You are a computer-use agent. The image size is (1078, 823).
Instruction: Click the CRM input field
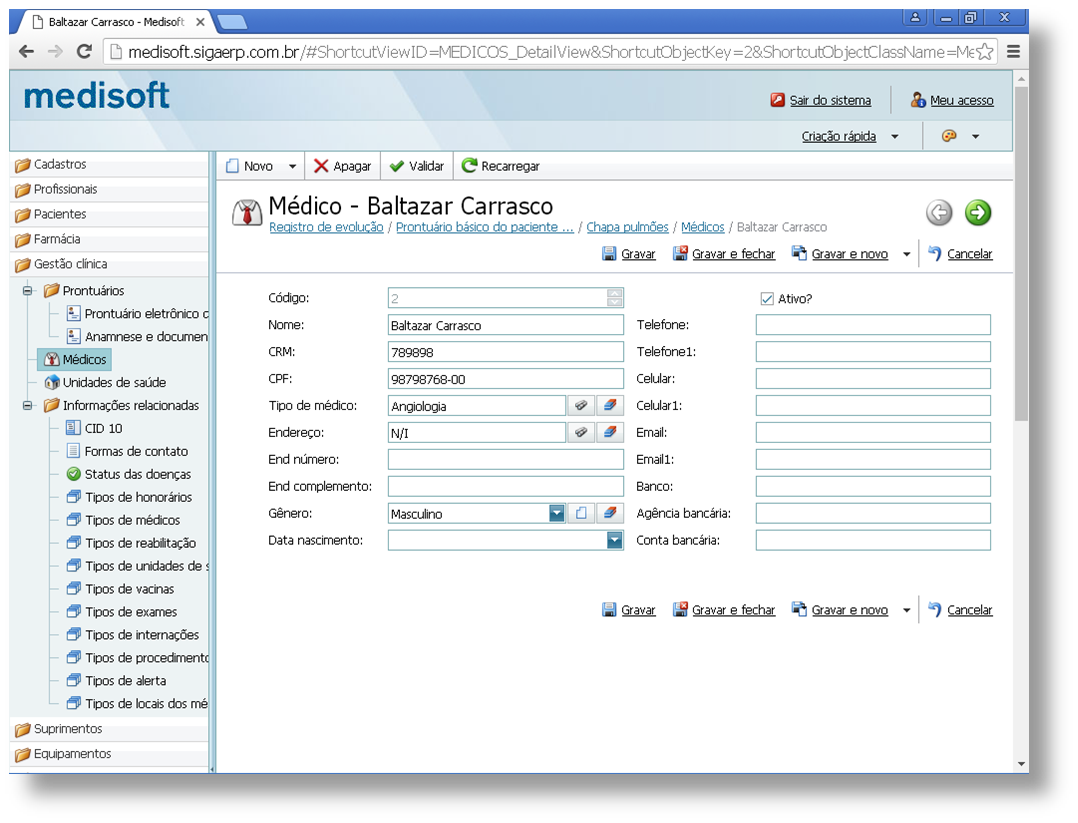click(x=505, y=352)
